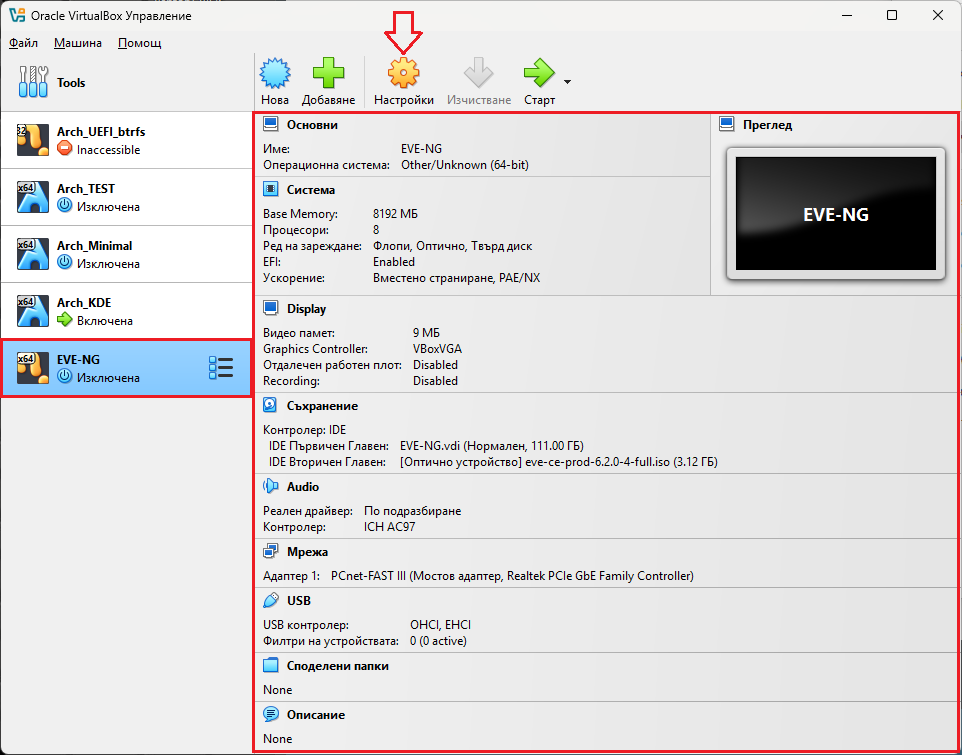962x755 pixels.
Task: Click the Флопи, Оптично, Твърд диск boot order
Action: click(x=453, y=246)
